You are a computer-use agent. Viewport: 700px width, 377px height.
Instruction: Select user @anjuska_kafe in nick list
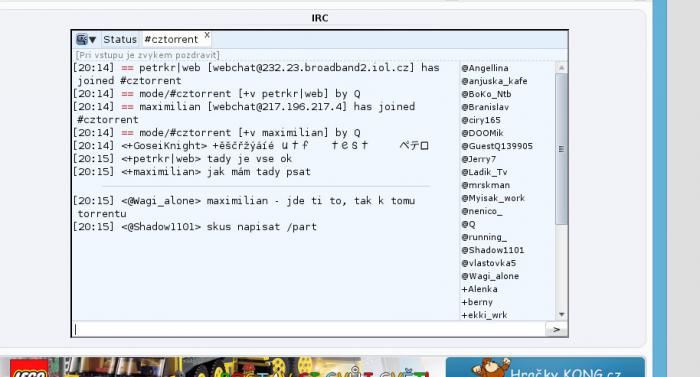coord(494,81)
